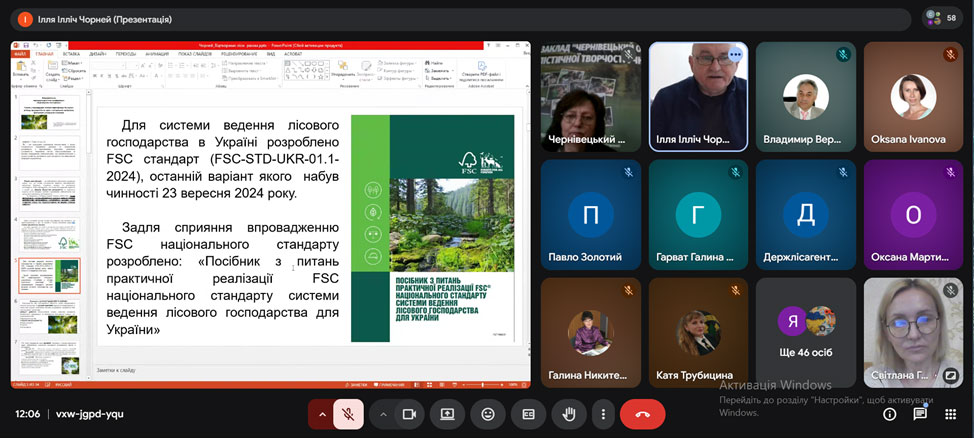Image resolution: width=974 pixels, height=438 pixels.
Task: Expand video settings arrow beside camera
Action: (x=382, y=413)
